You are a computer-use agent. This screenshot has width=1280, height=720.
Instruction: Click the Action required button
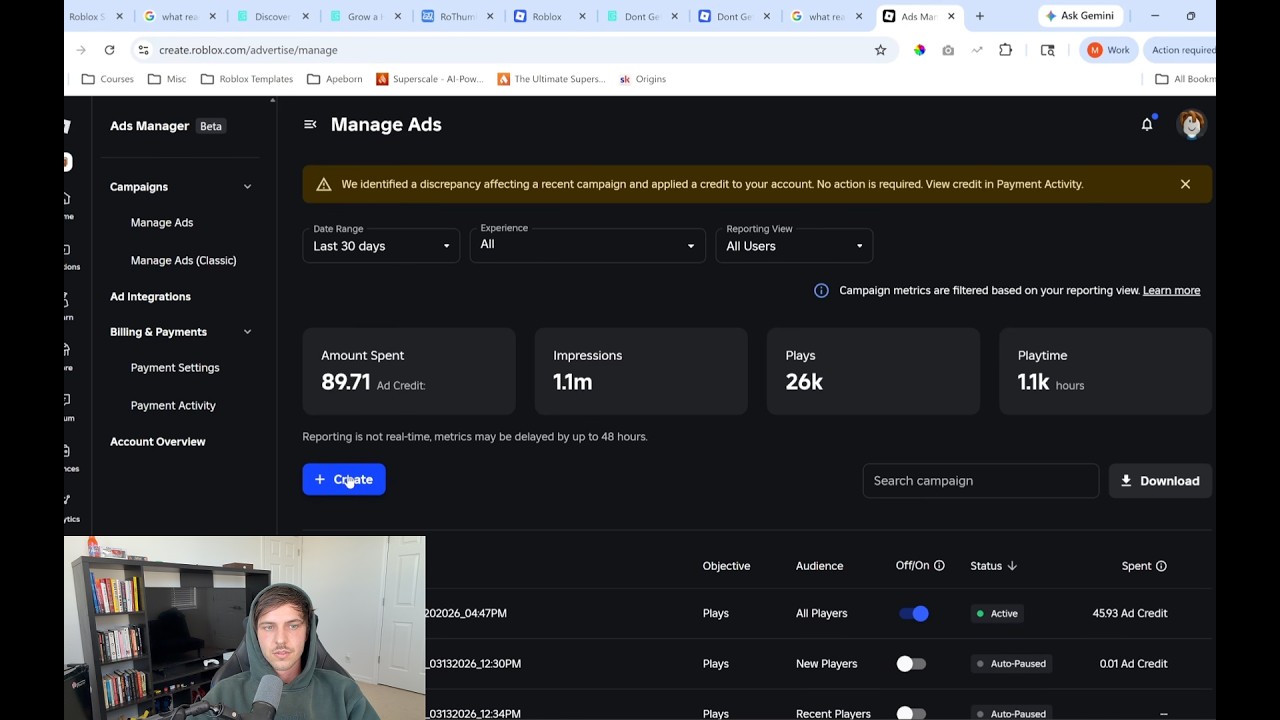1180,50
